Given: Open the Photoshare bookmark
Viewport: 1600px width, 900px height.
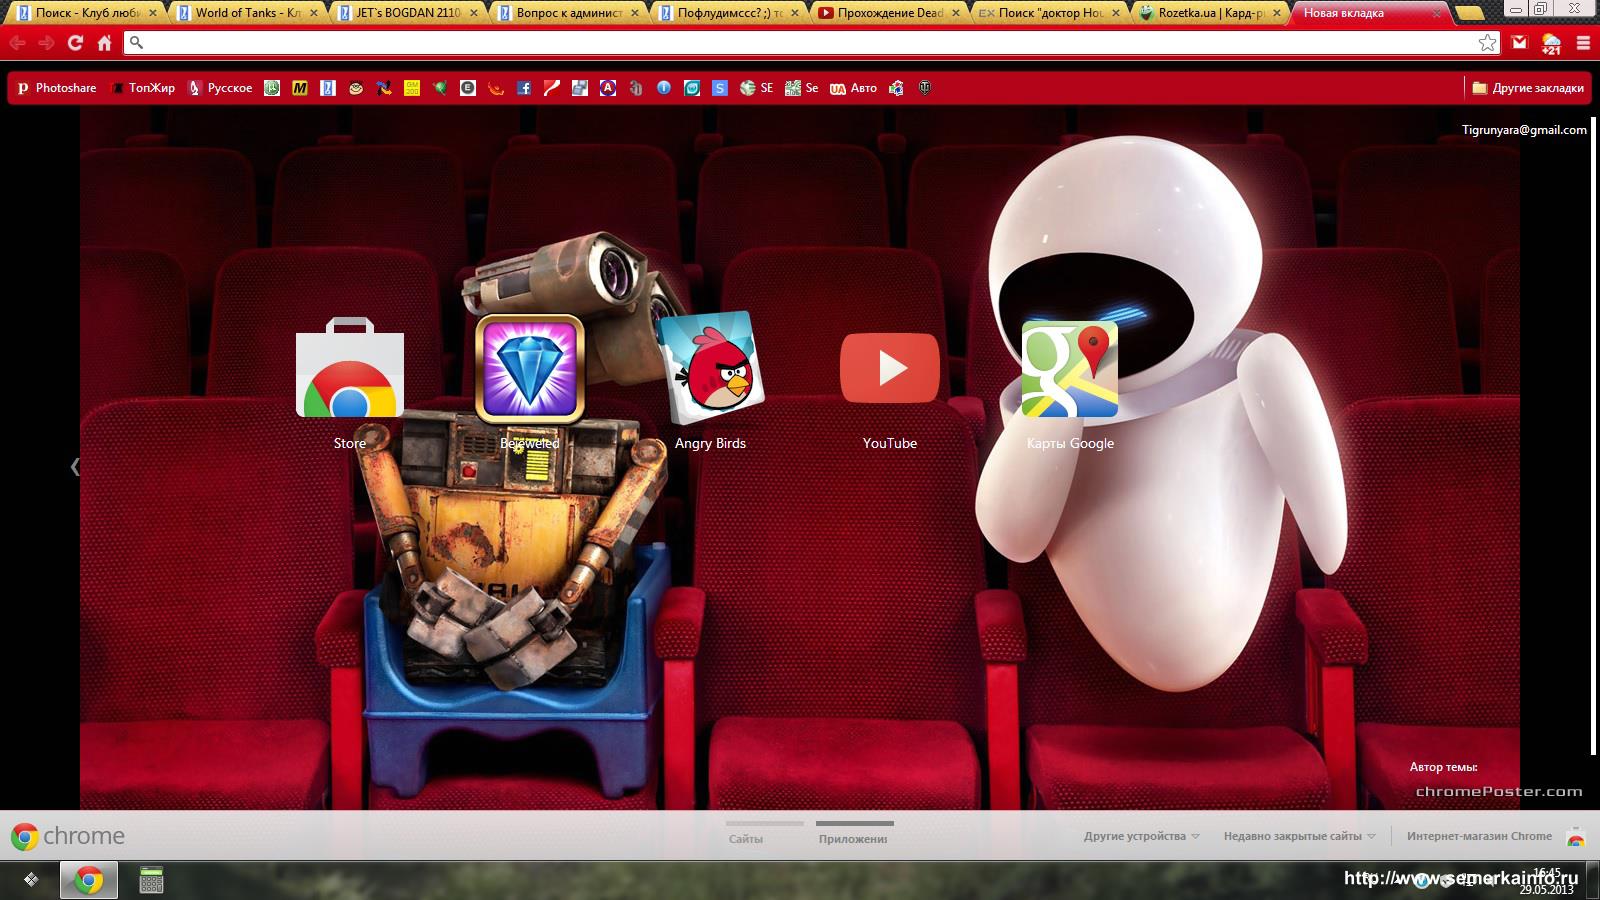Looking at the screenshot, I should 57,88.
